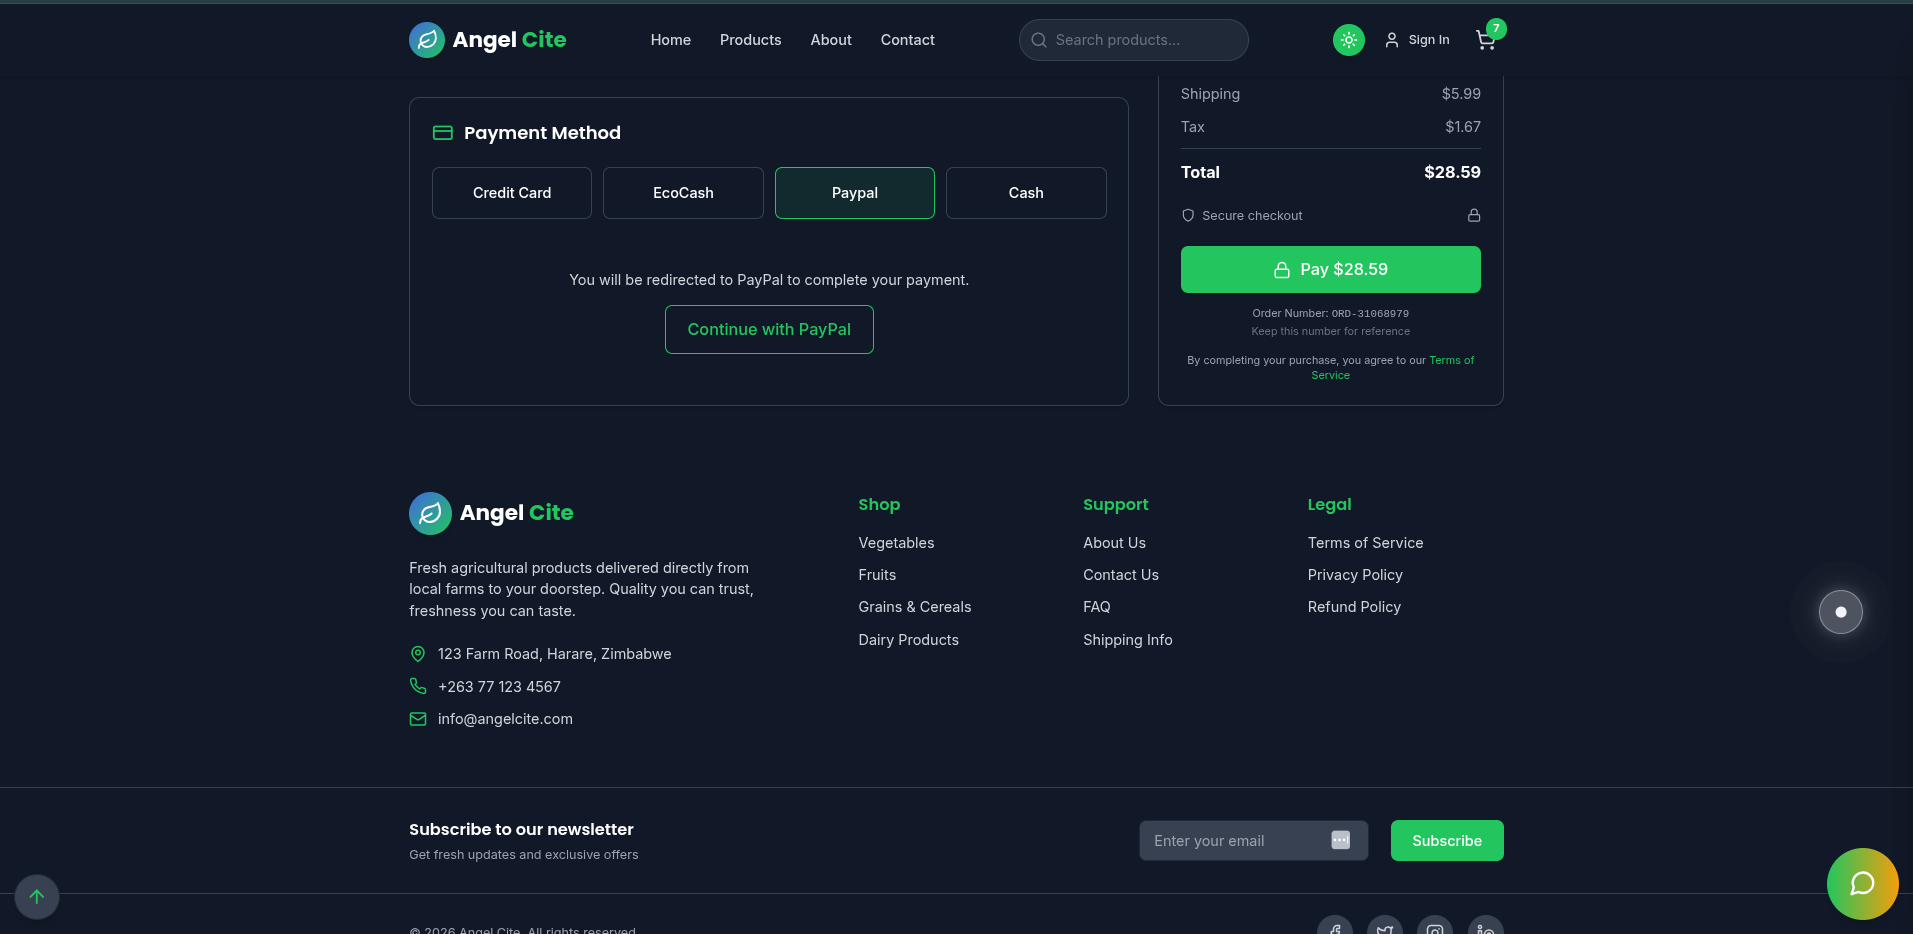Click the Enter your email newsletter field
The height and width of the screenshot is (934, 1913).
1235,841
